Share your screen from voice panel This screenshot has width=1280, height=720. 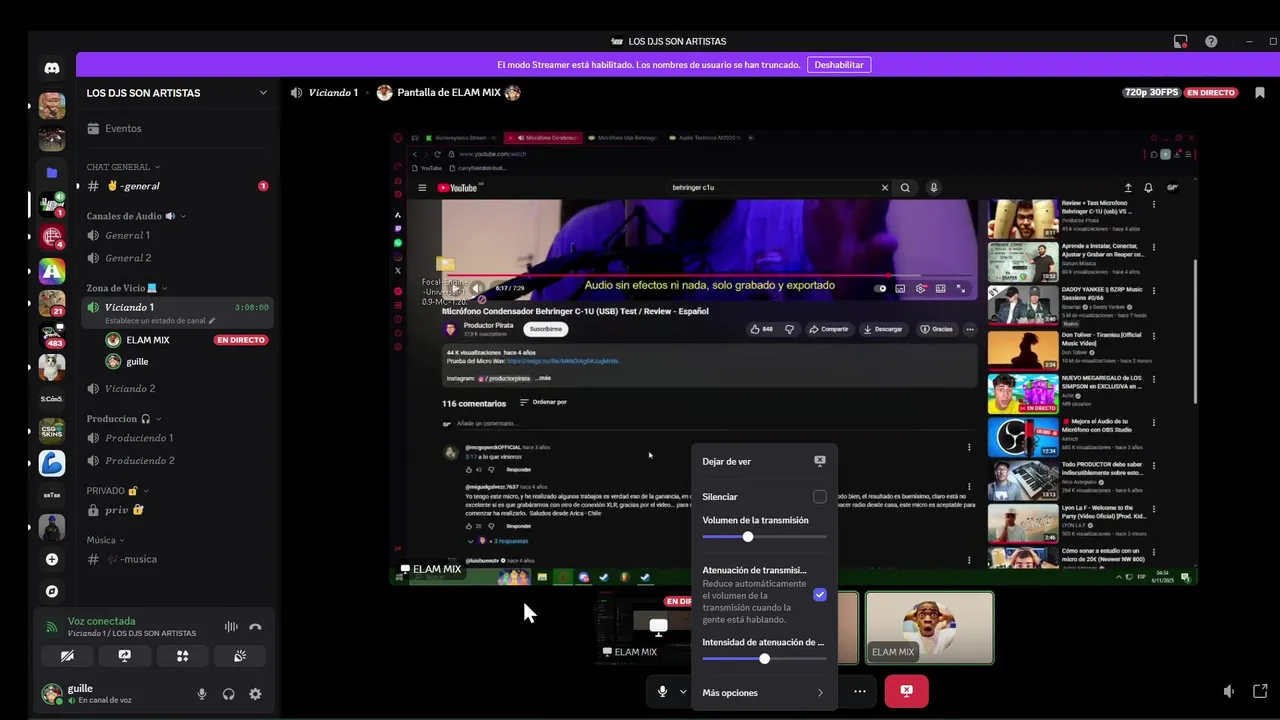pos(124,656)
